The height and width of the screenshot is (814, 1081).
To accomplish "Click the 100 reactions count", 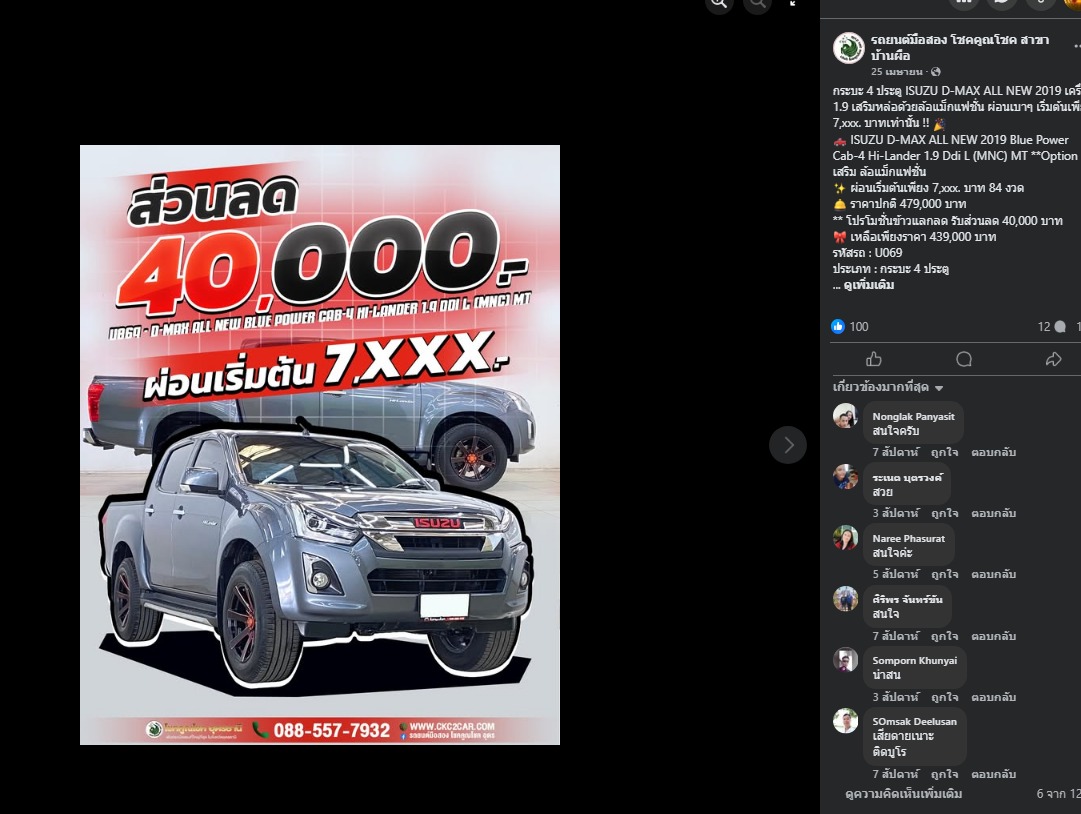I will [859, 327].
